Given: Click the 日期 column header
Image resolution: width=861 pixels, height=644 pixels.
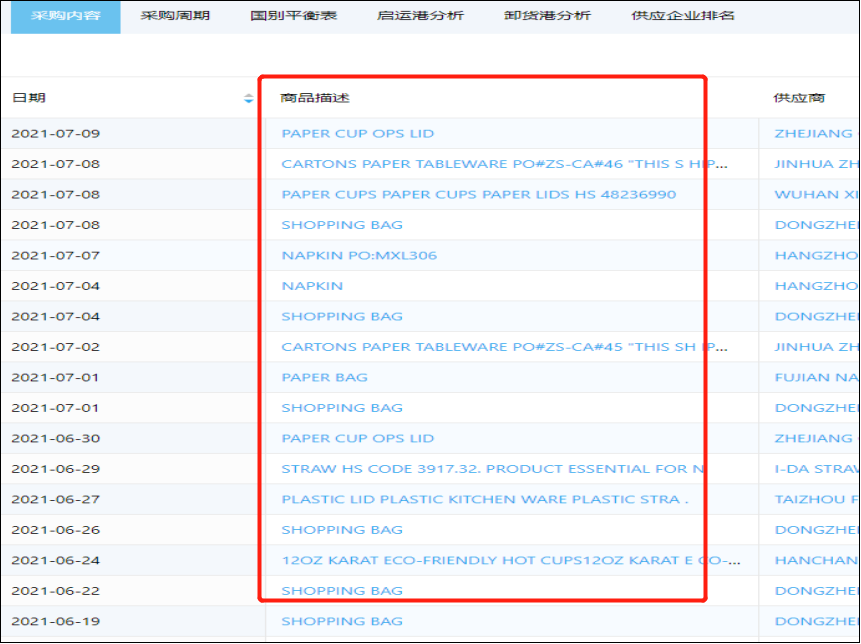Looking at the screenshot, I should click(x=29, y=98).
